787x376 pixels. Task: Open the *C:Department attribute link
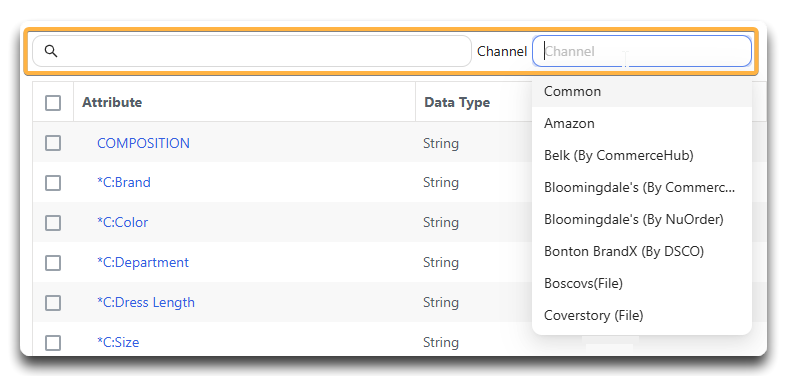(x=143, y=263)
